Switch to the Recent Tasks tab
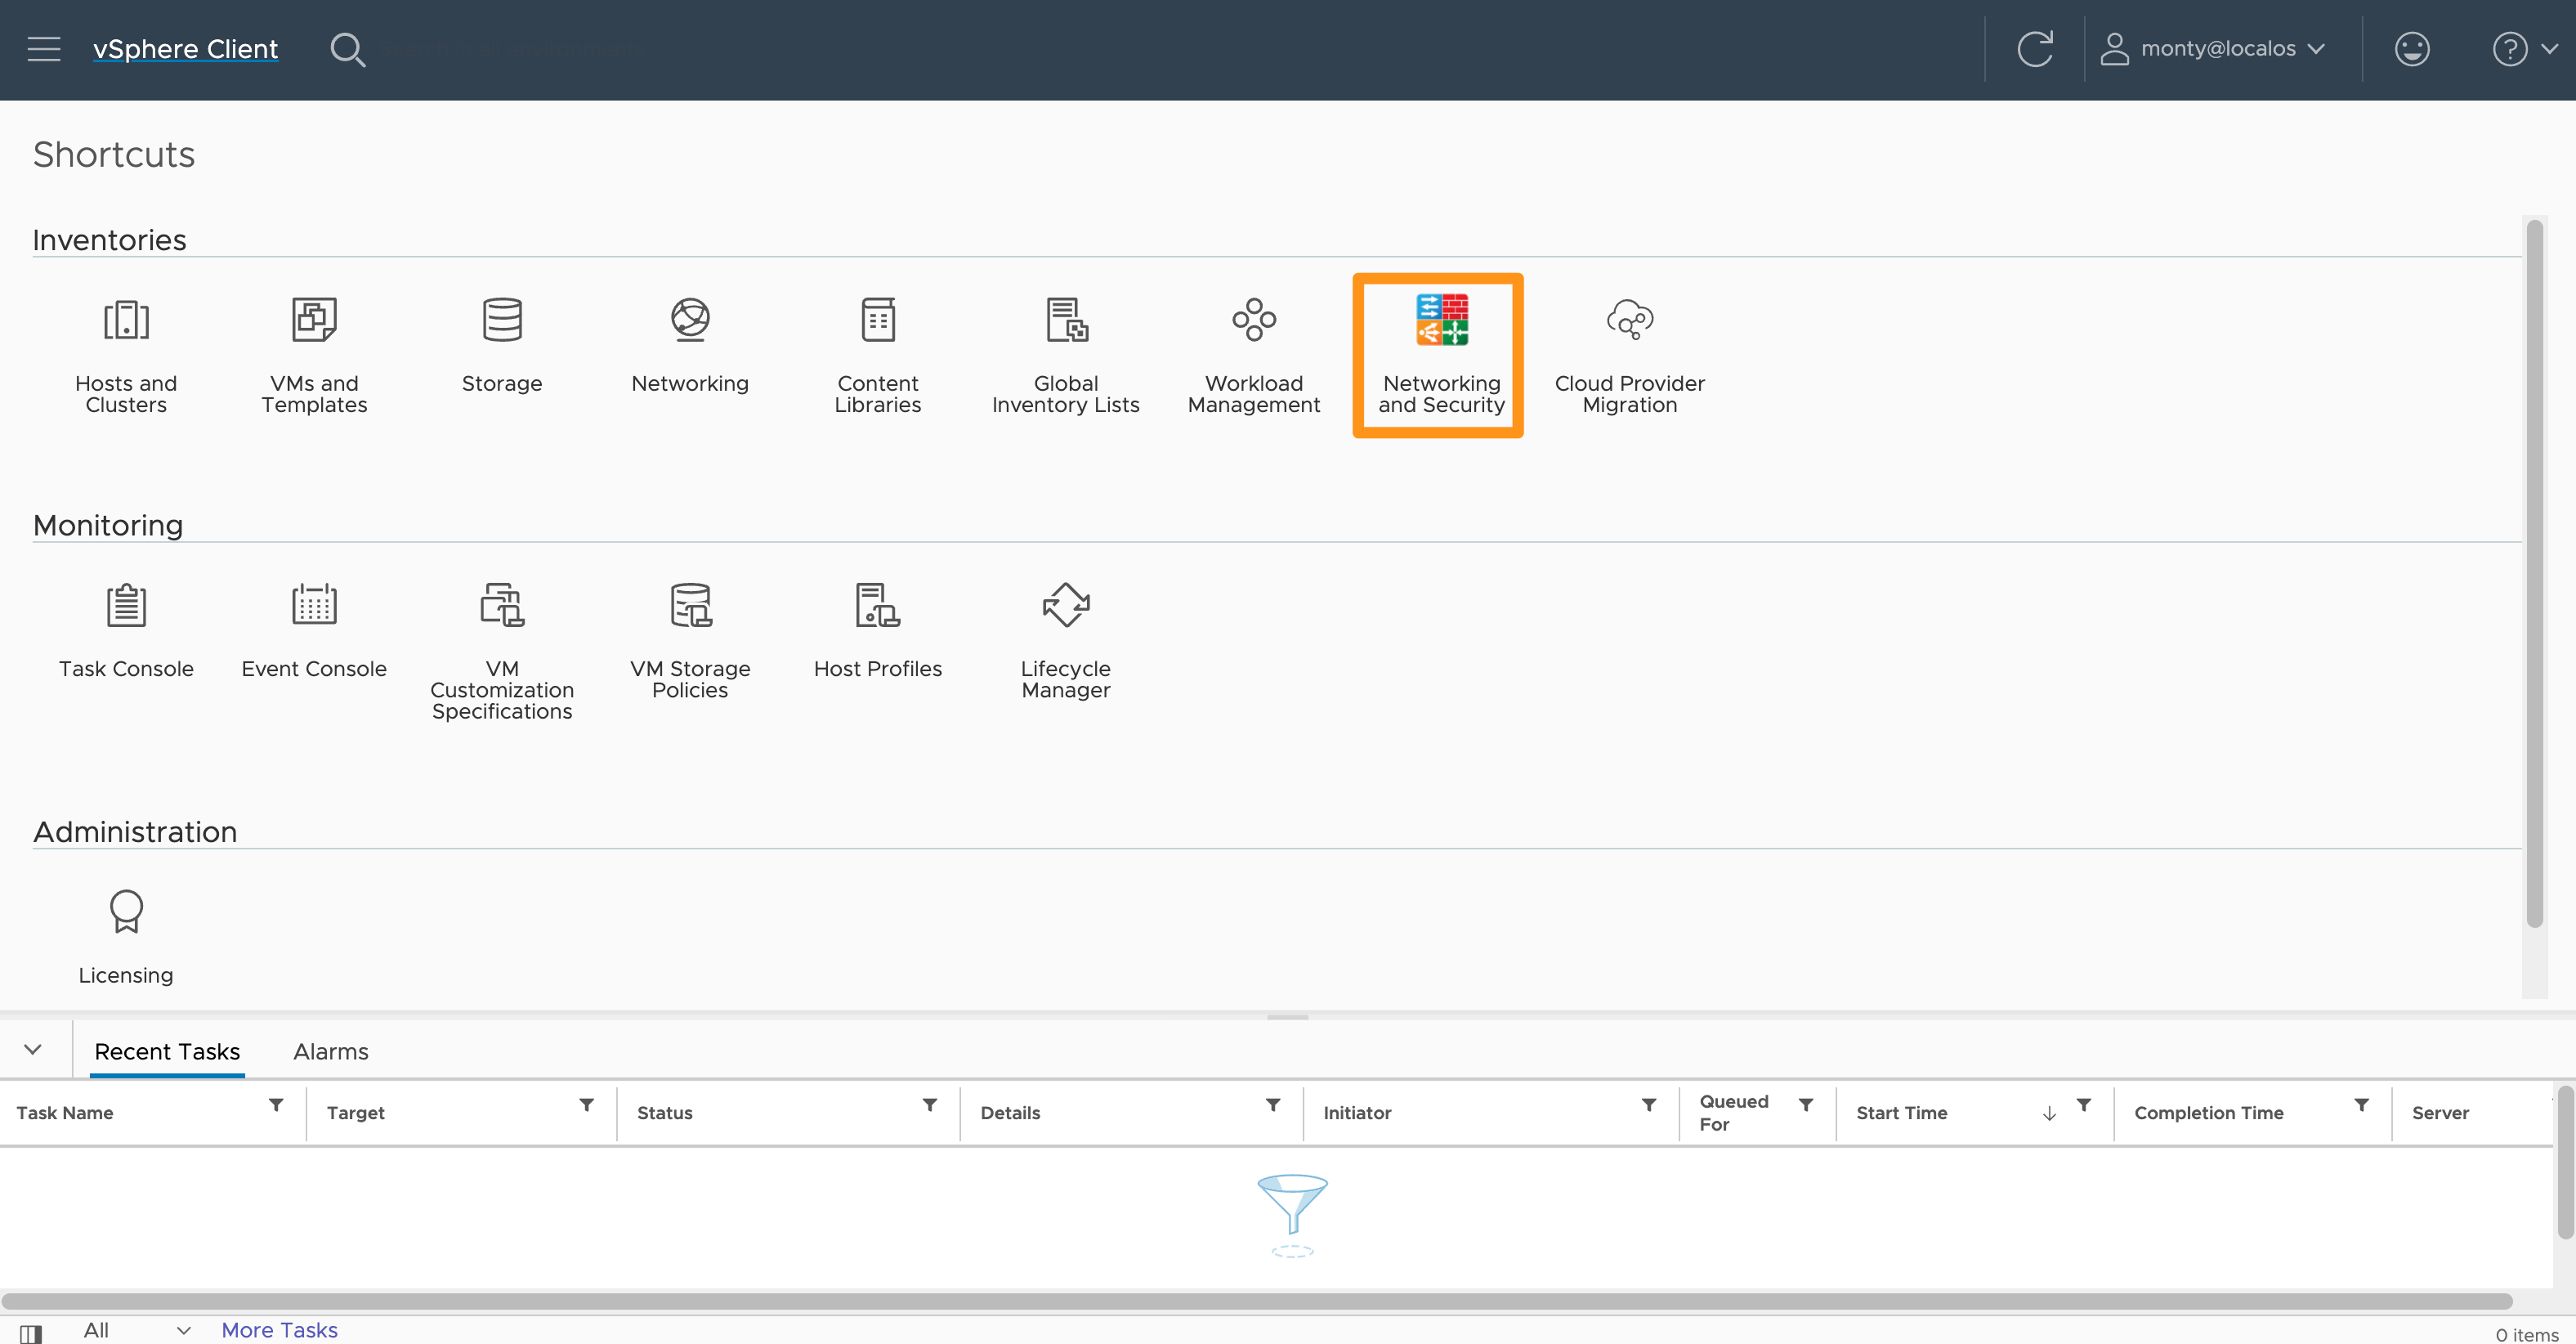2576x1344 pixels. [x=167, y=1052]
